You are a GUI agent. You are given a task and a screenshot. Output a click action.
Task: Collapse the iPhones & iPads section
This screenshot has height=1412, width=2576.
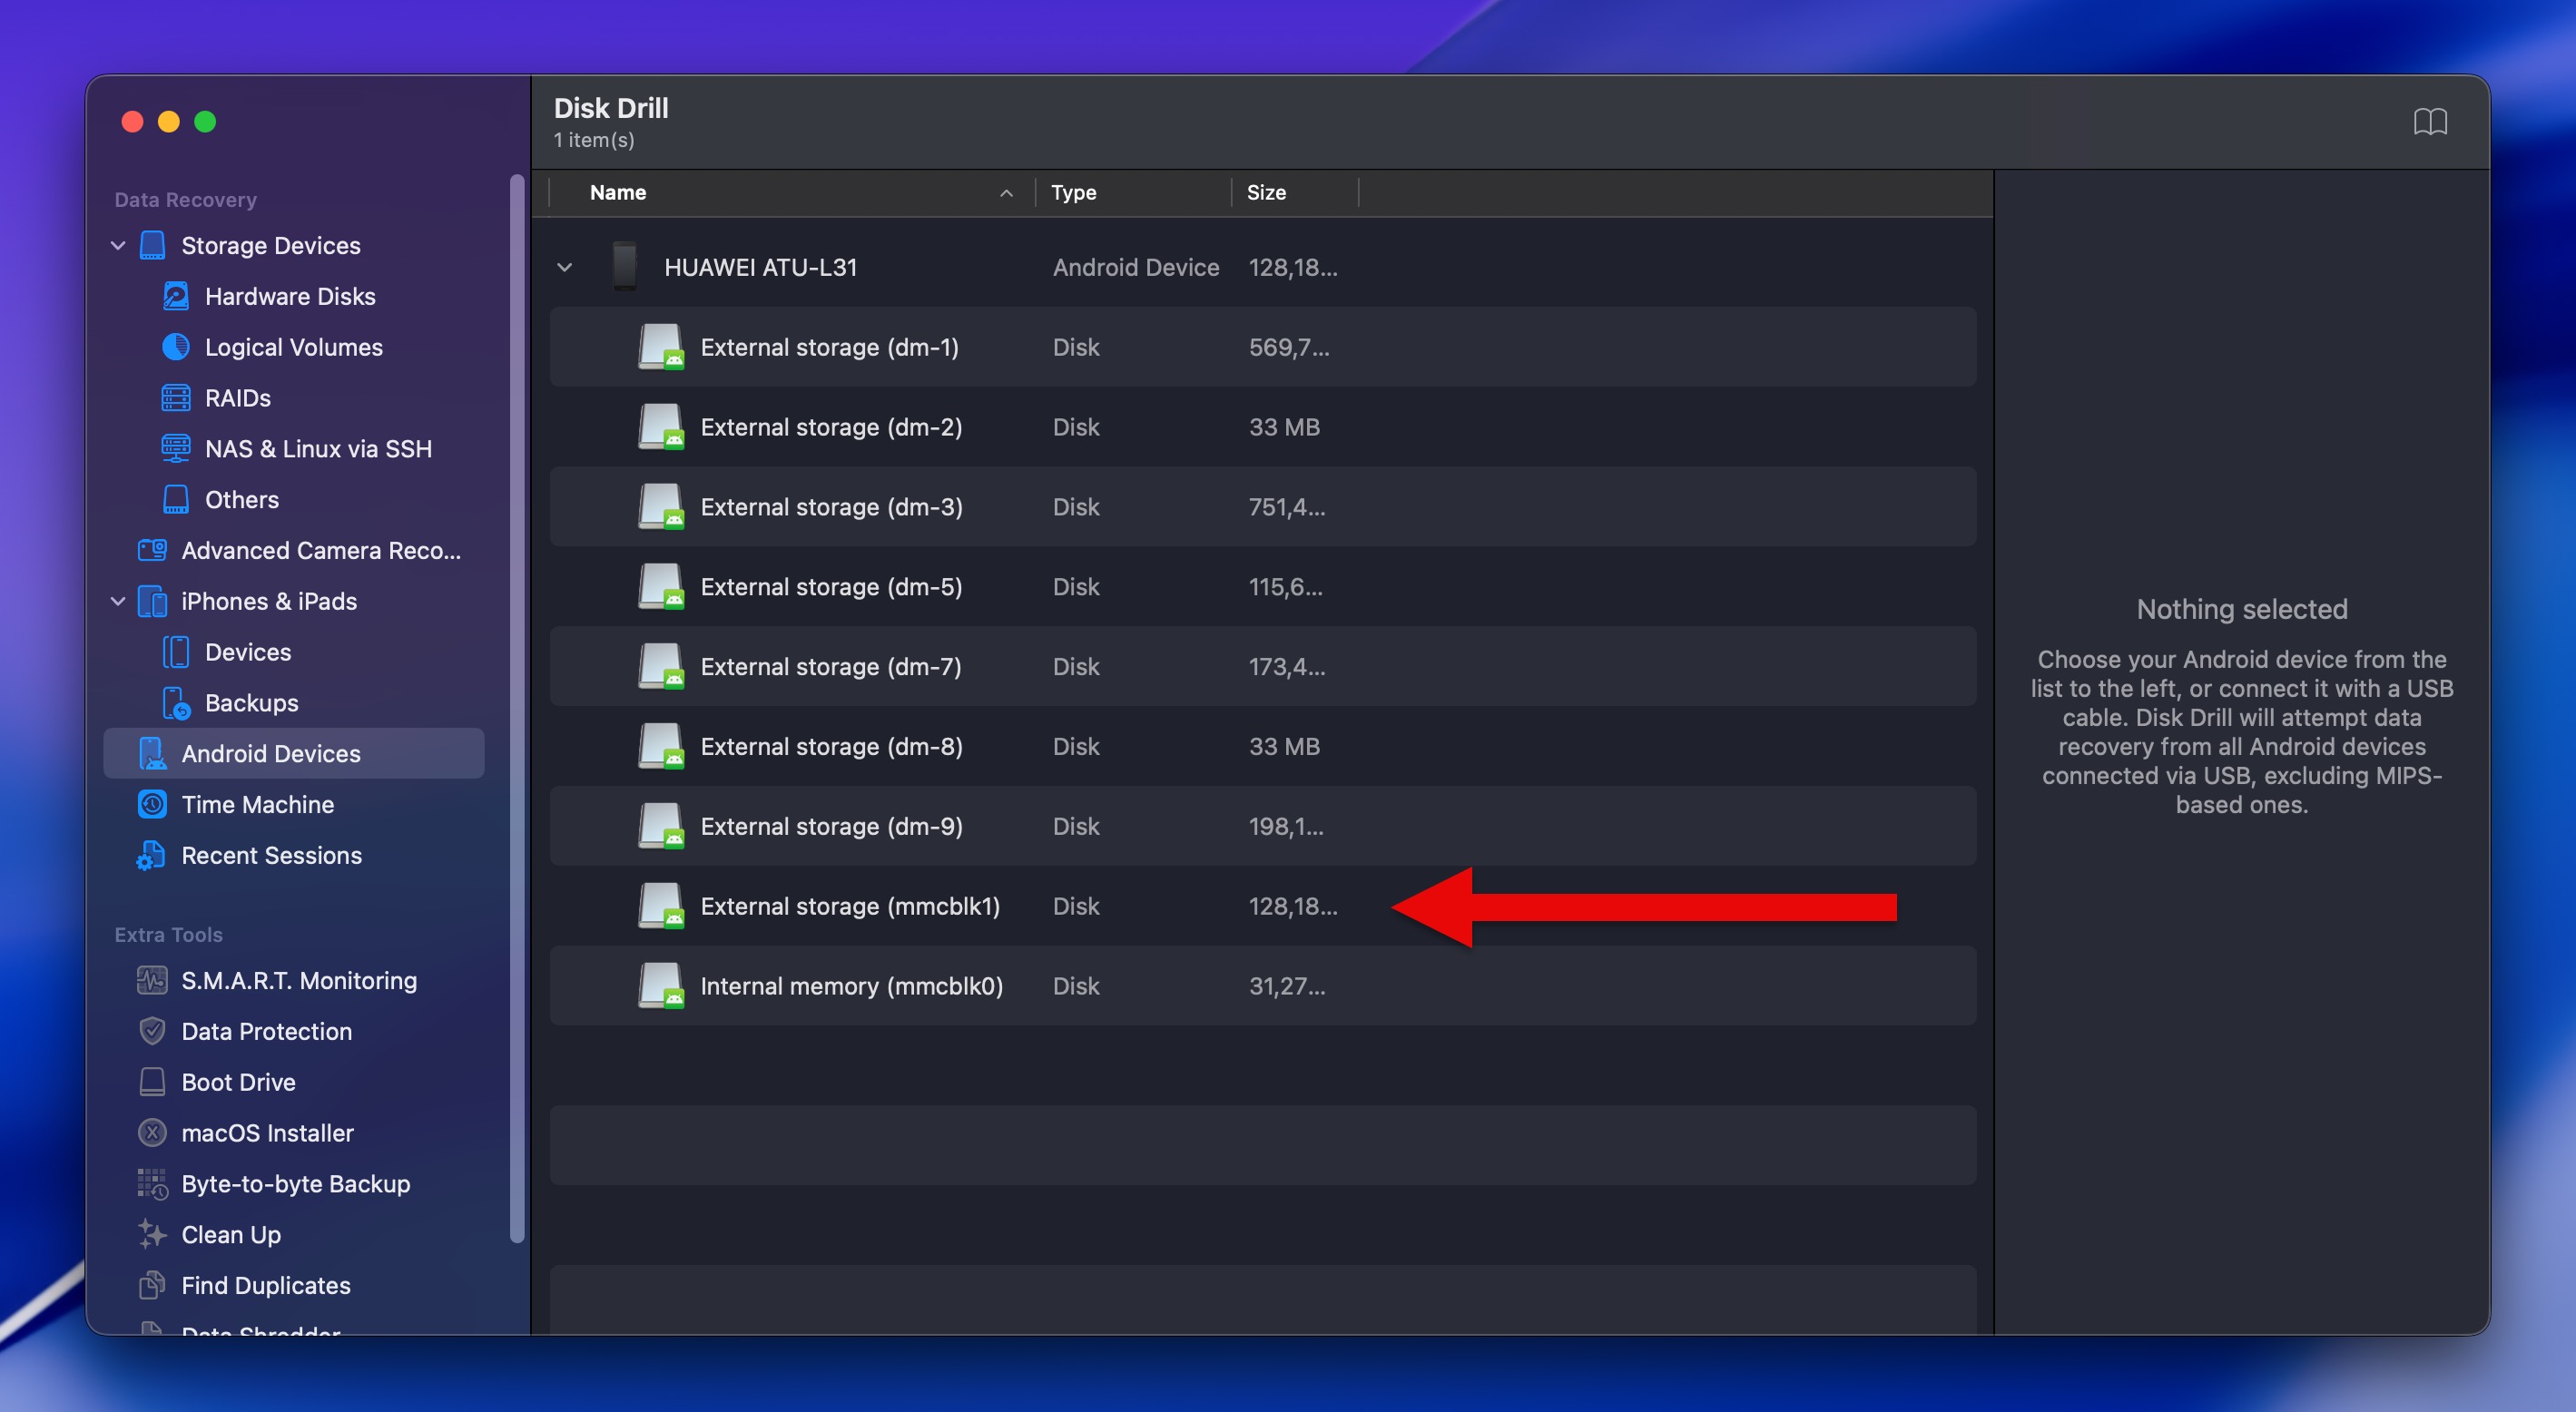(117, 601)
